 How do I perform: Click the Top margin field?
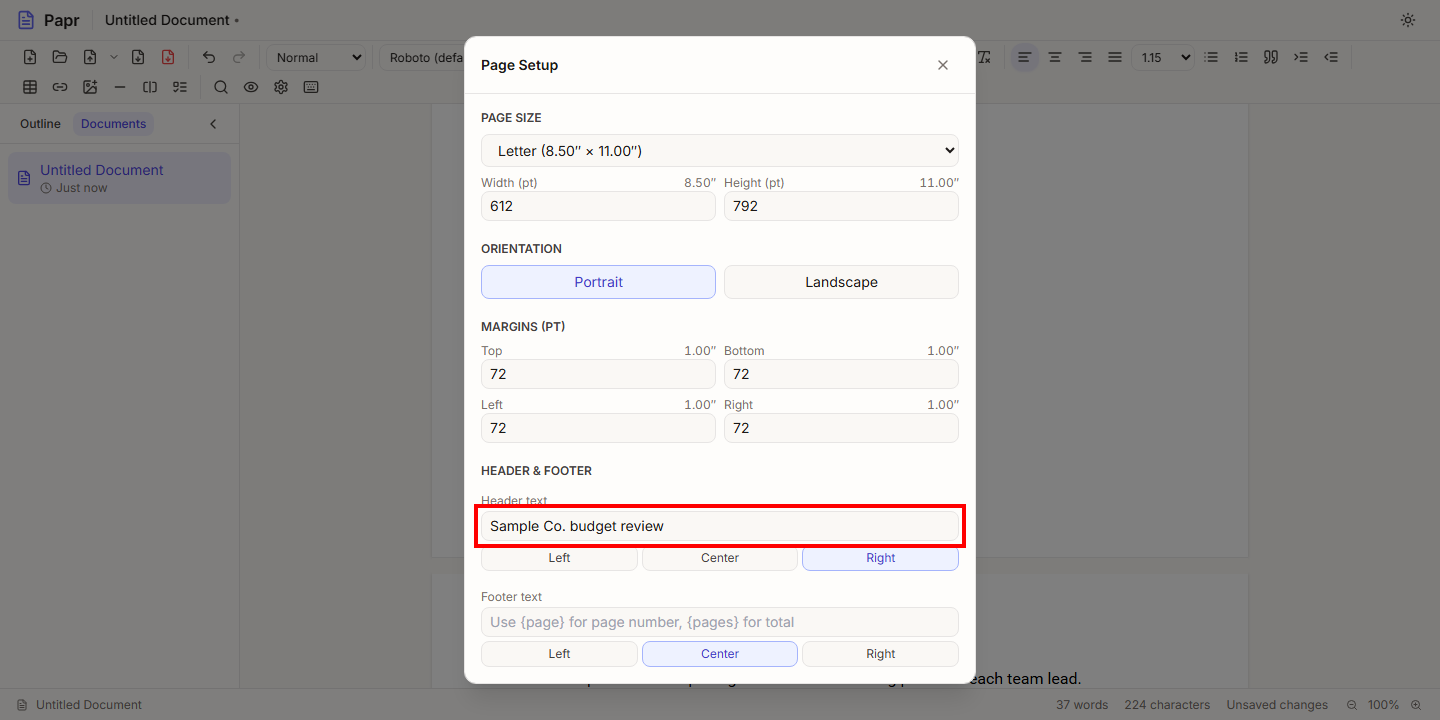point(598,374)
